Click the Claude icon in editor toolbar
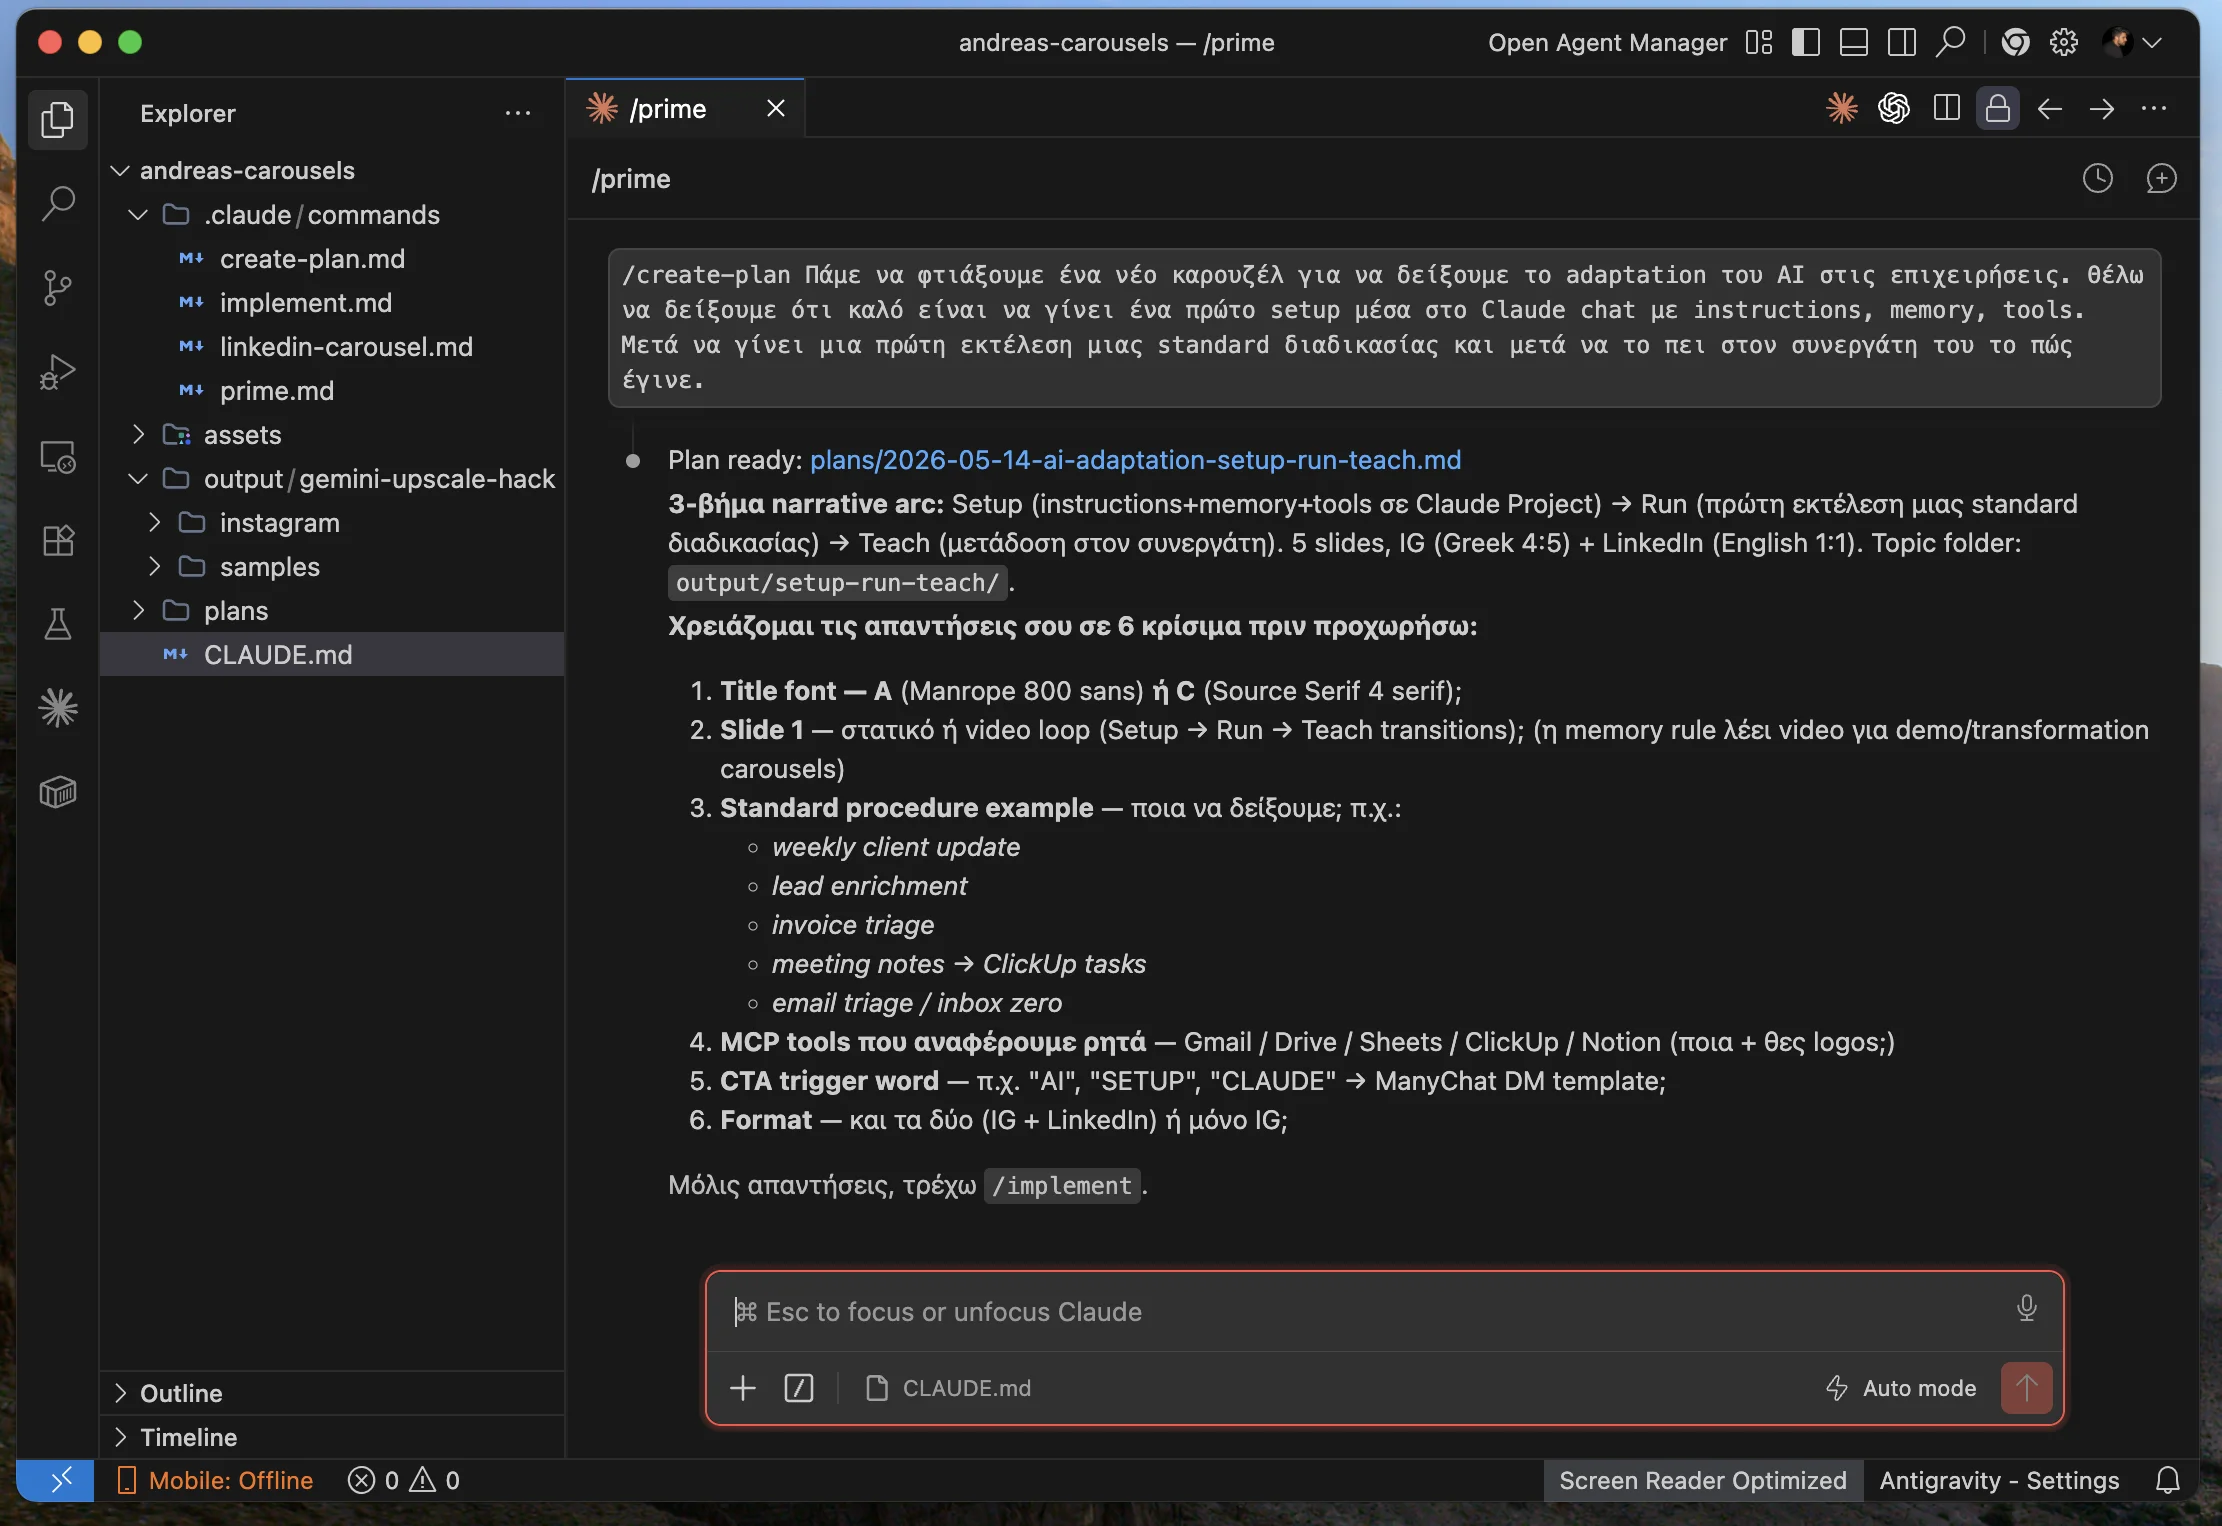This screenshot has height=1526, width=2222. pos(1842,108)
